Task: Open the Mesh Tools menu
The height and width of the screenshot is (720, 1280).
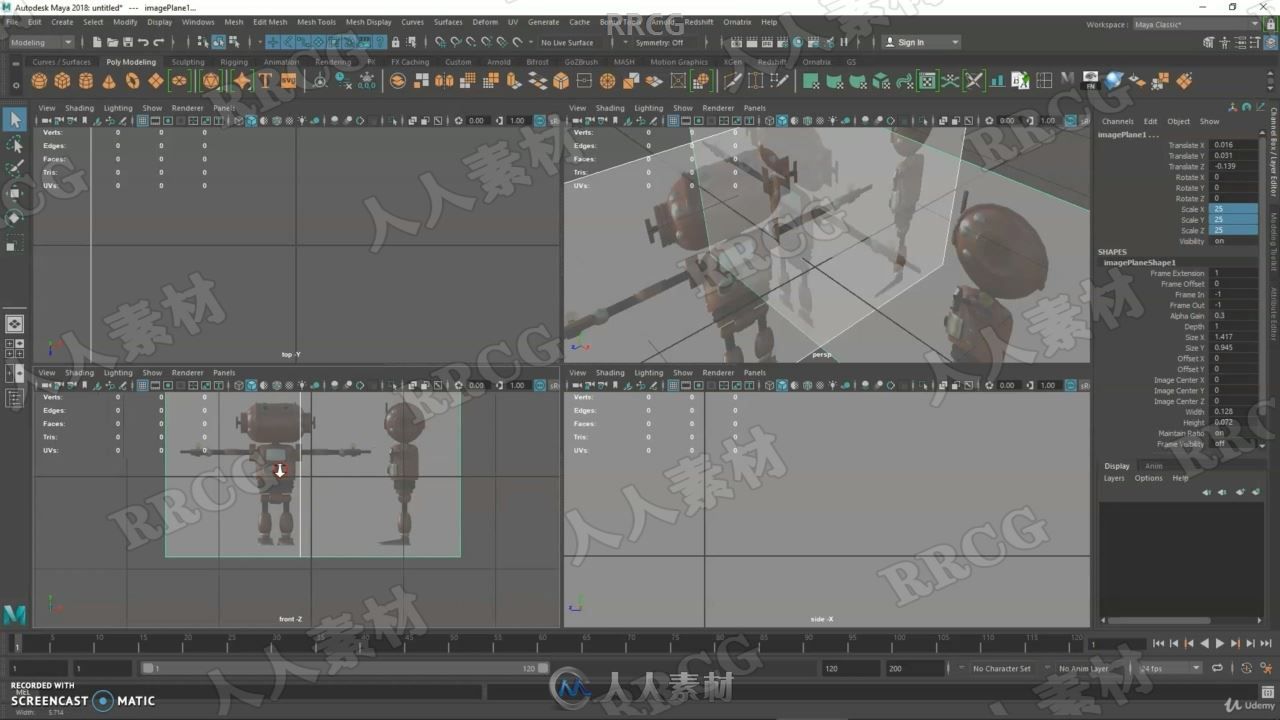Action: tap(316, 21)
